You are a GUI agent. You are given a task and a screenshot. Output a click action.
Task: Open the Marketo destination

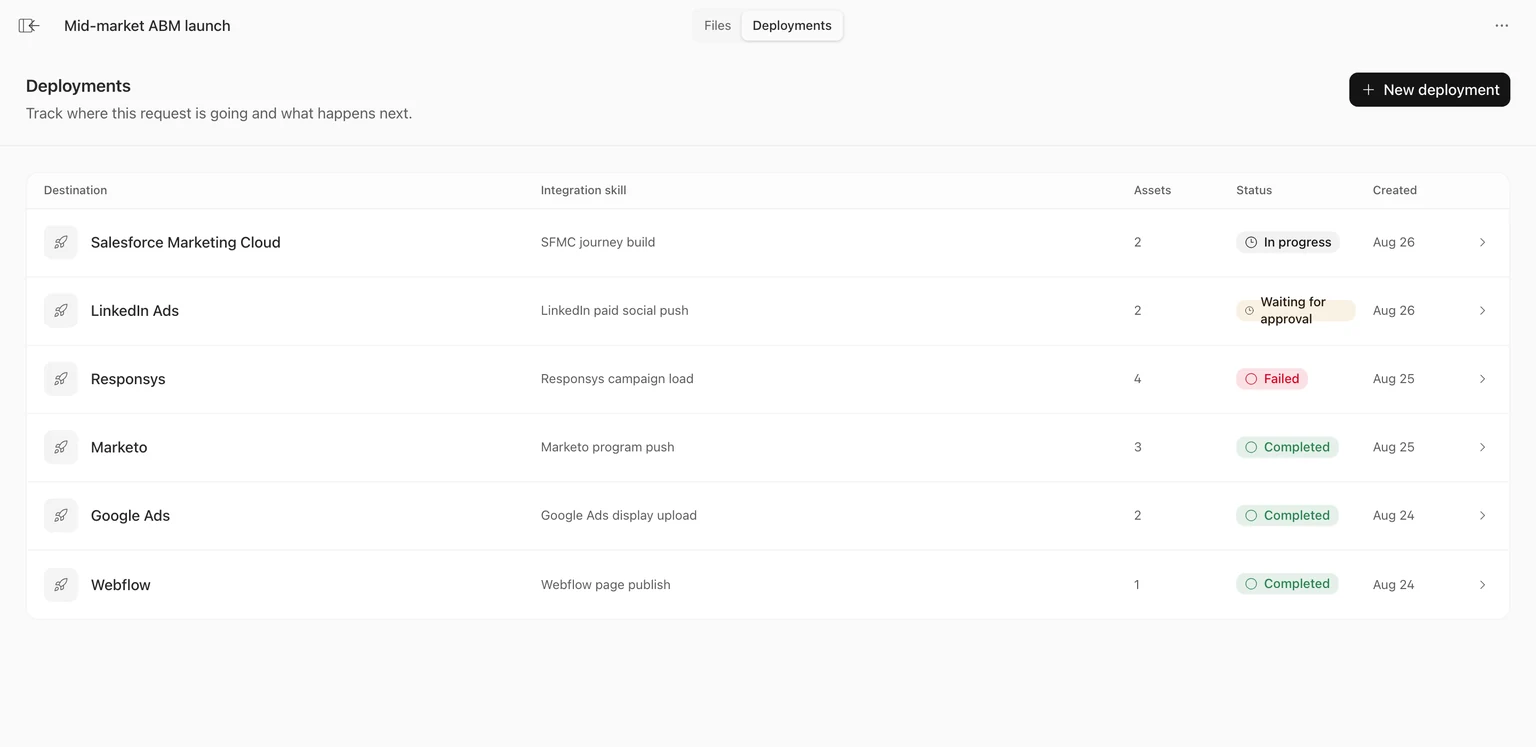119,447
